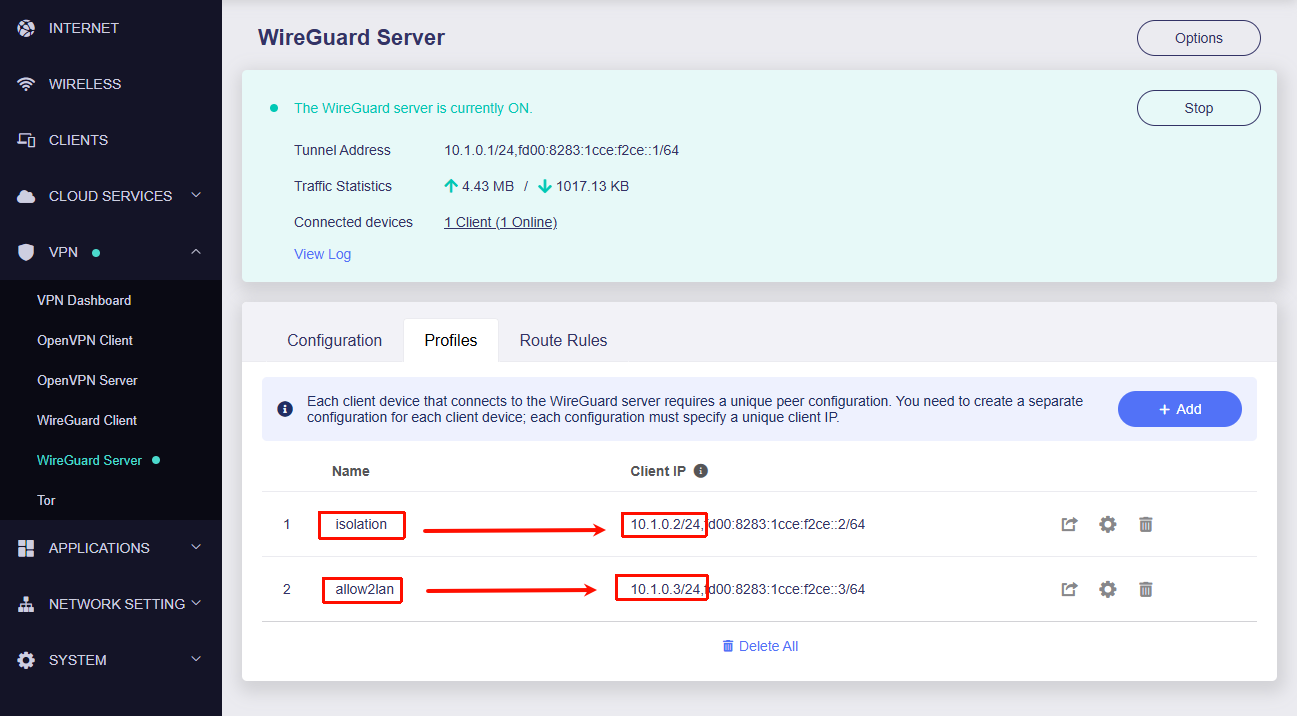Open settings gear for allow2lan profile

coord(1107,589)
